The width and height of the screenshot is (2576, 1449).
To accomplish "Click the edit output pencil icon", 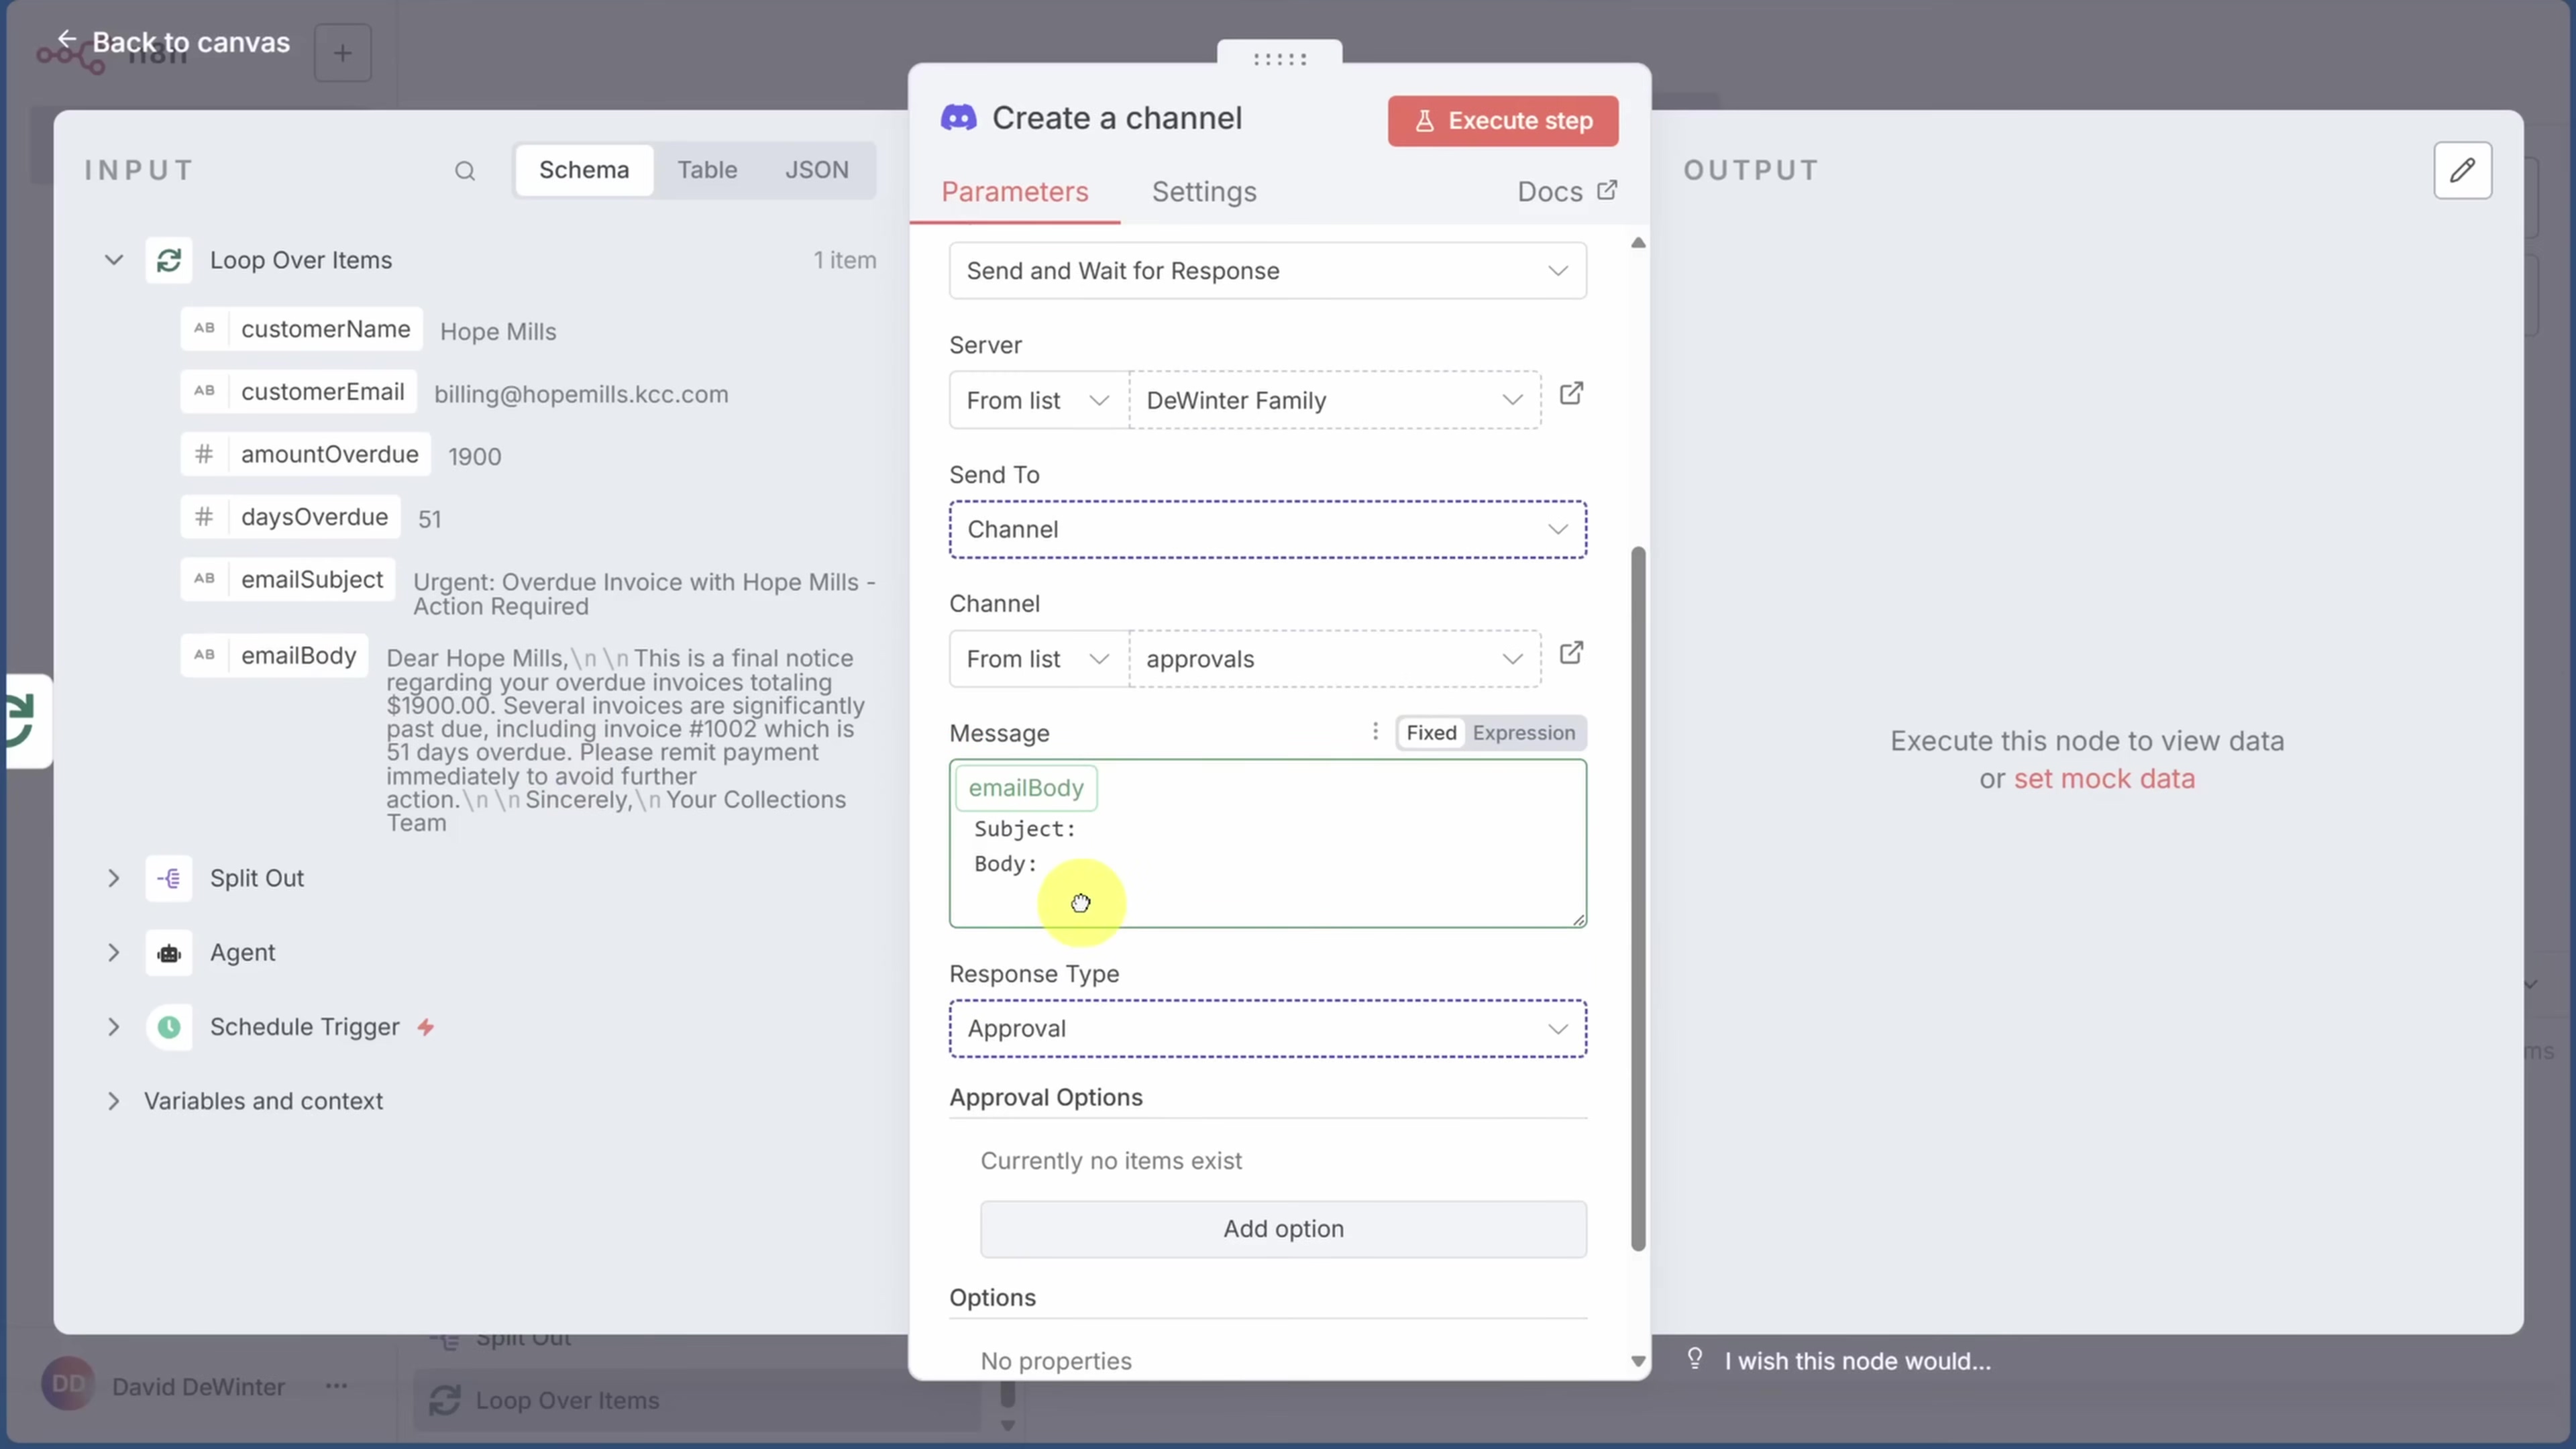I will 2462,171.
